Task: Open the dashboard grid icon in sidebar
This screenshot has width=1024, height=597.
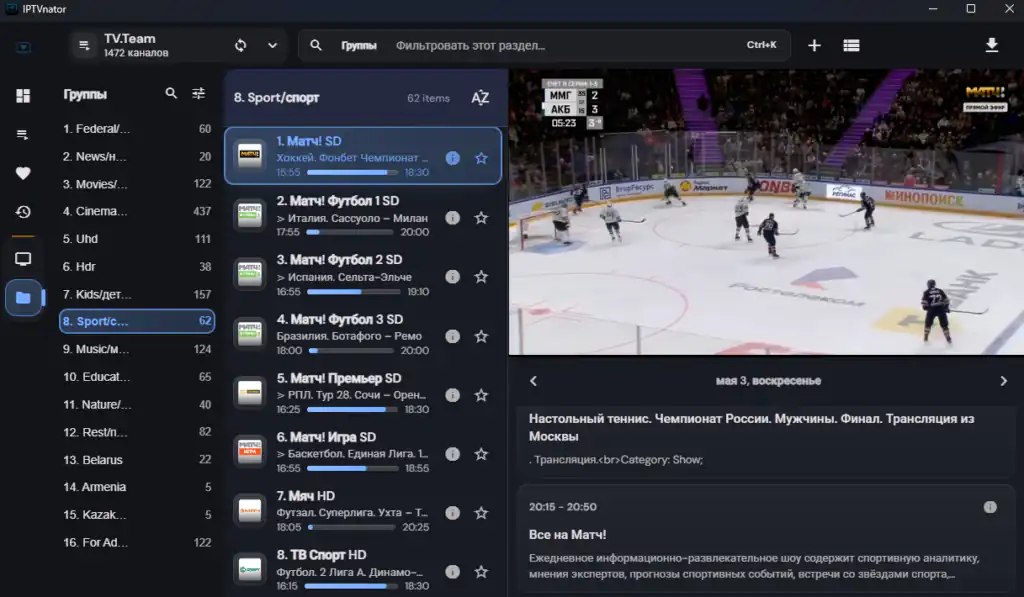Action: [23, 96]
